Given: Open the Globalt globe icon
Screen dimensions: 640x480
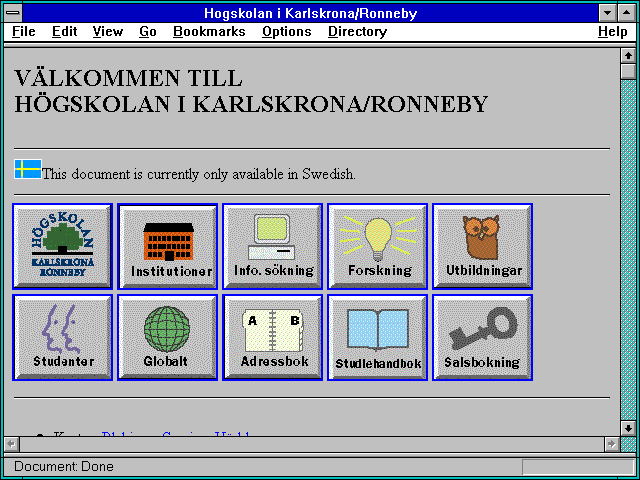Looking at the screenshot, I should (167, 338).
